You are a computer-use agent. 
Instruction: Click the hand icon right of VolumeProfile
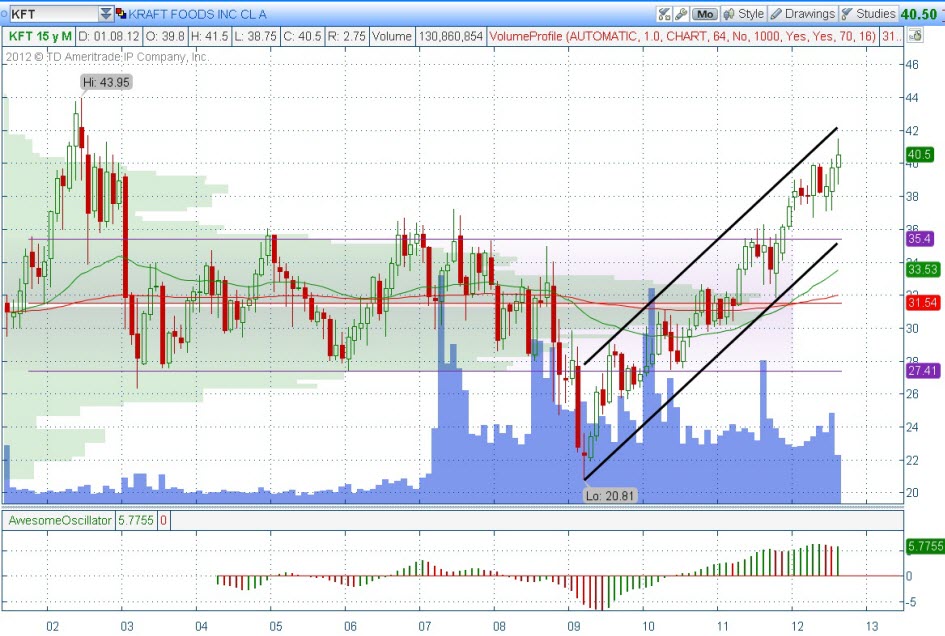[x=915, y=36]
